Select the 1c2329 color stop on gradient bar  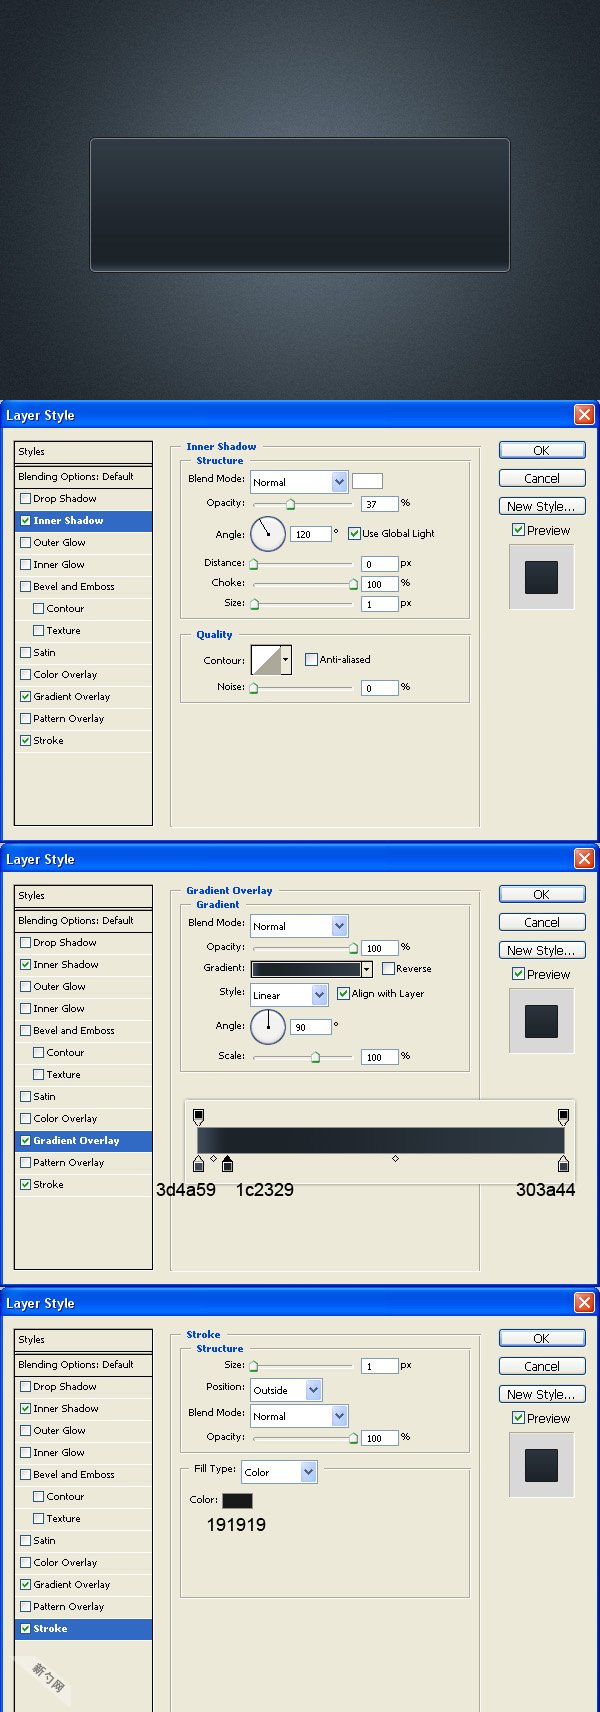227,1164
